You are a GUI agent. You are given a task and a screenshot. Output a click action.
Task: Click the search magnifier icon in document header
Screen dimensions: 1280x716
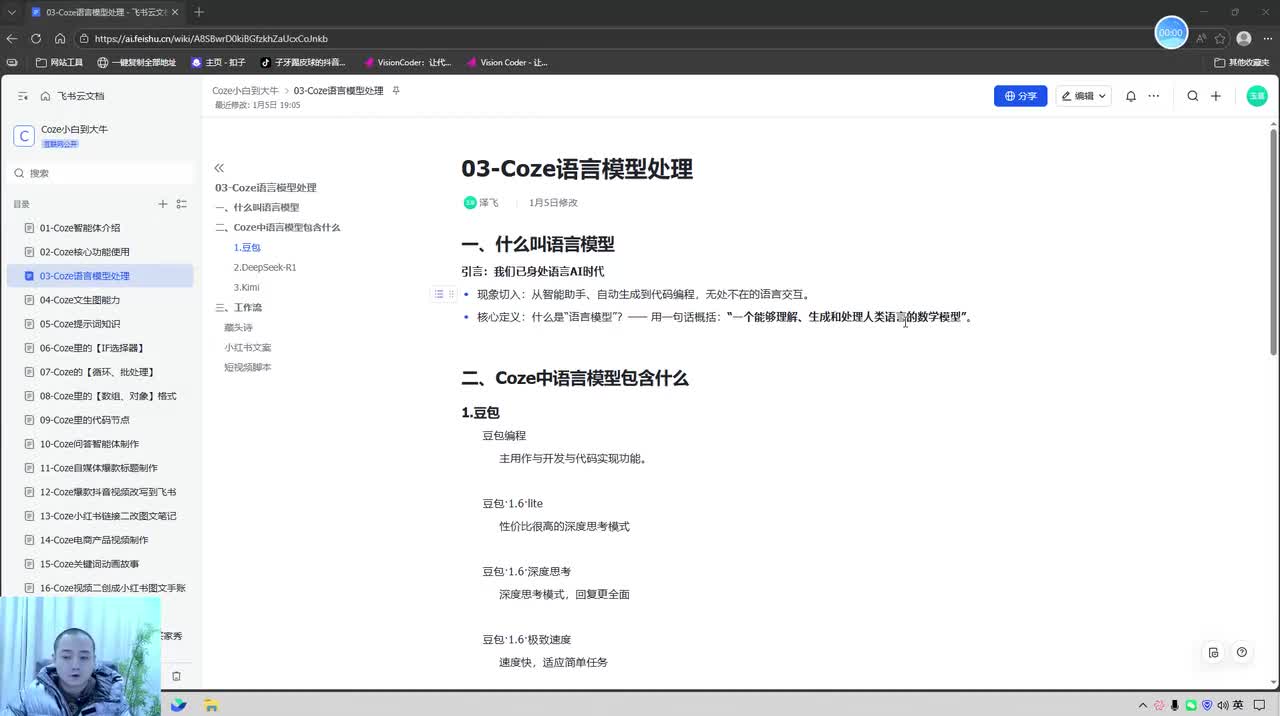(1193, 96)
